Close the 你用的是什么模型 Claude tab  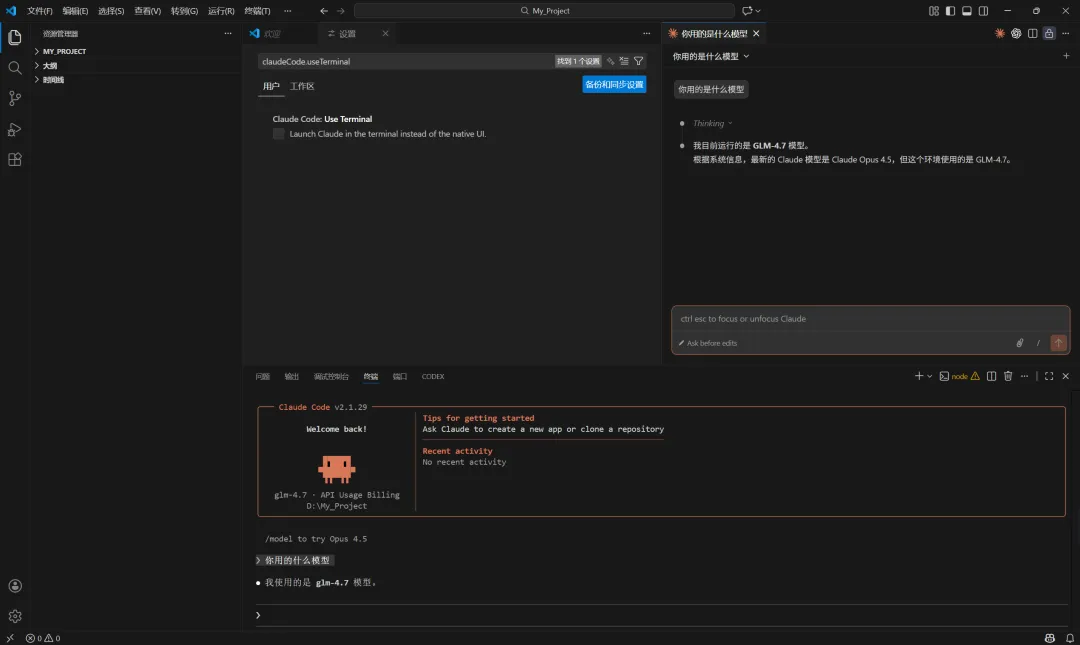756,33
